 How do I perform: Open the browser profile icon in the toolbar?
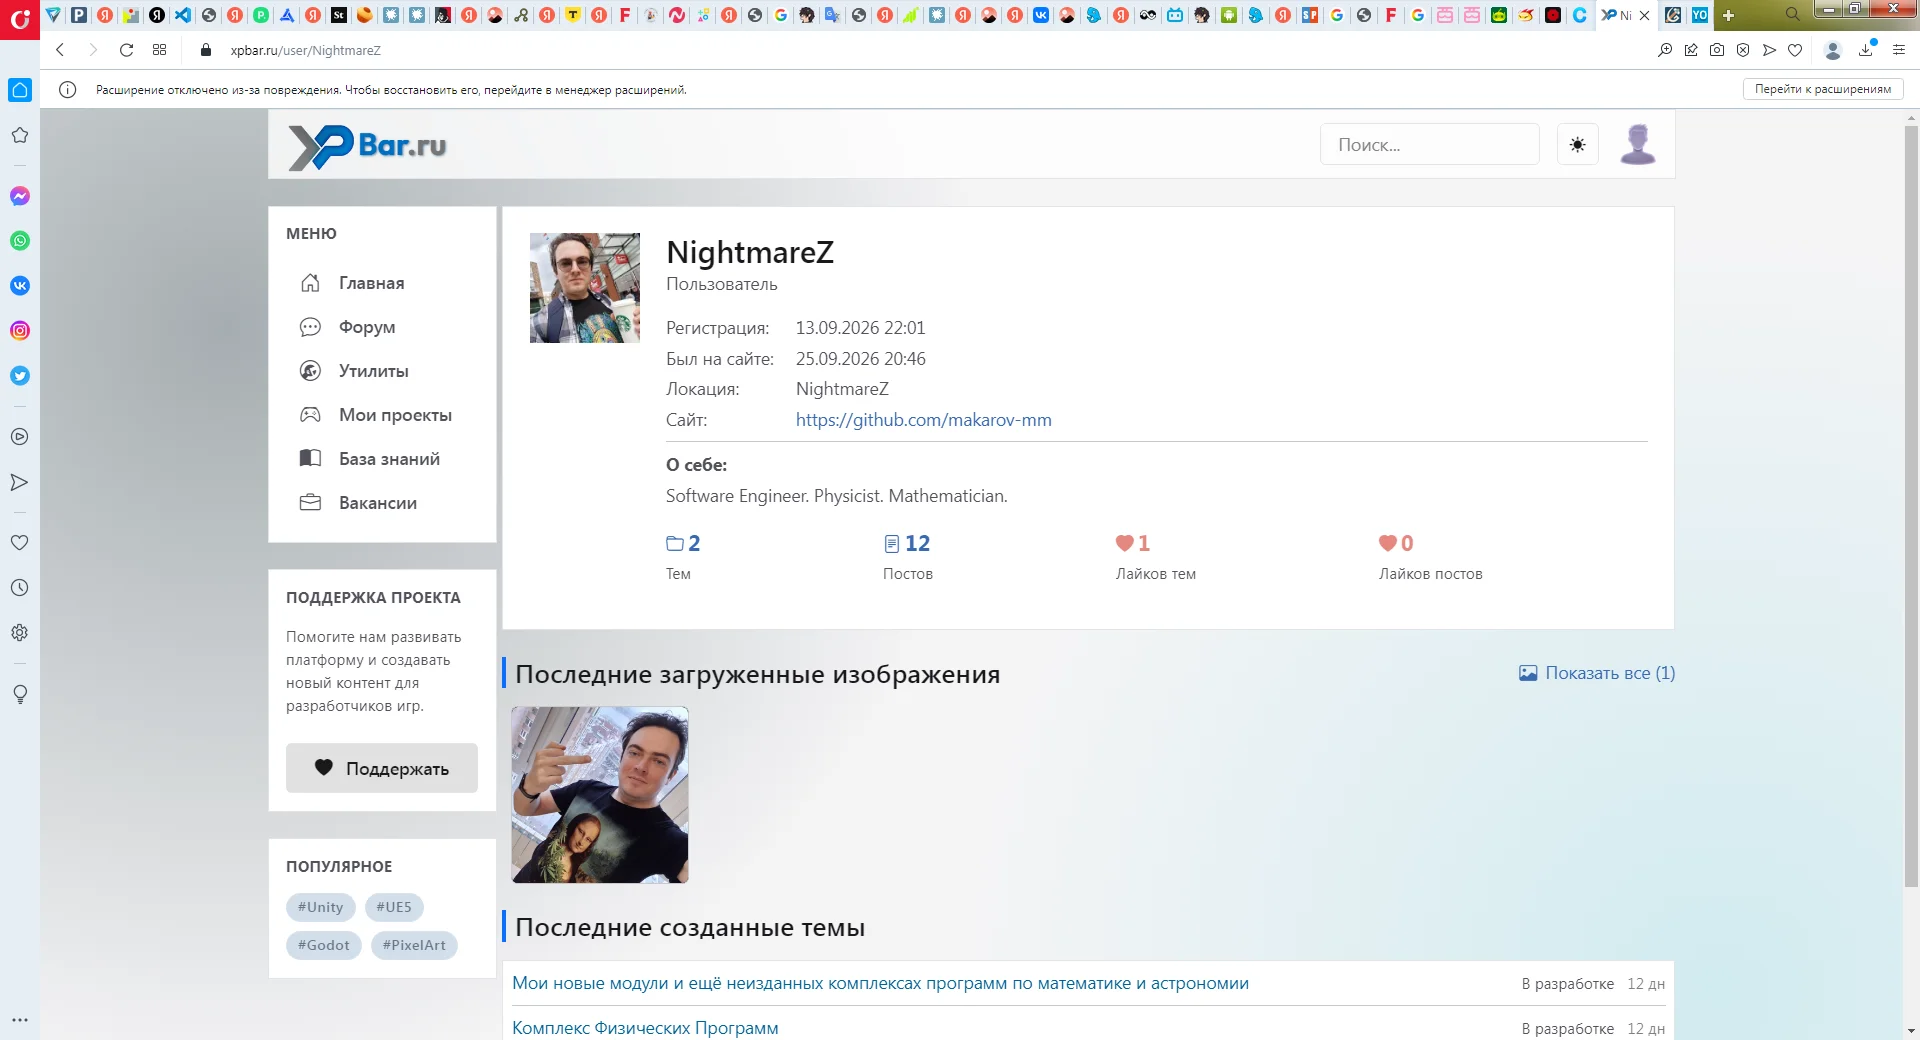click(x=1833, y=50)
